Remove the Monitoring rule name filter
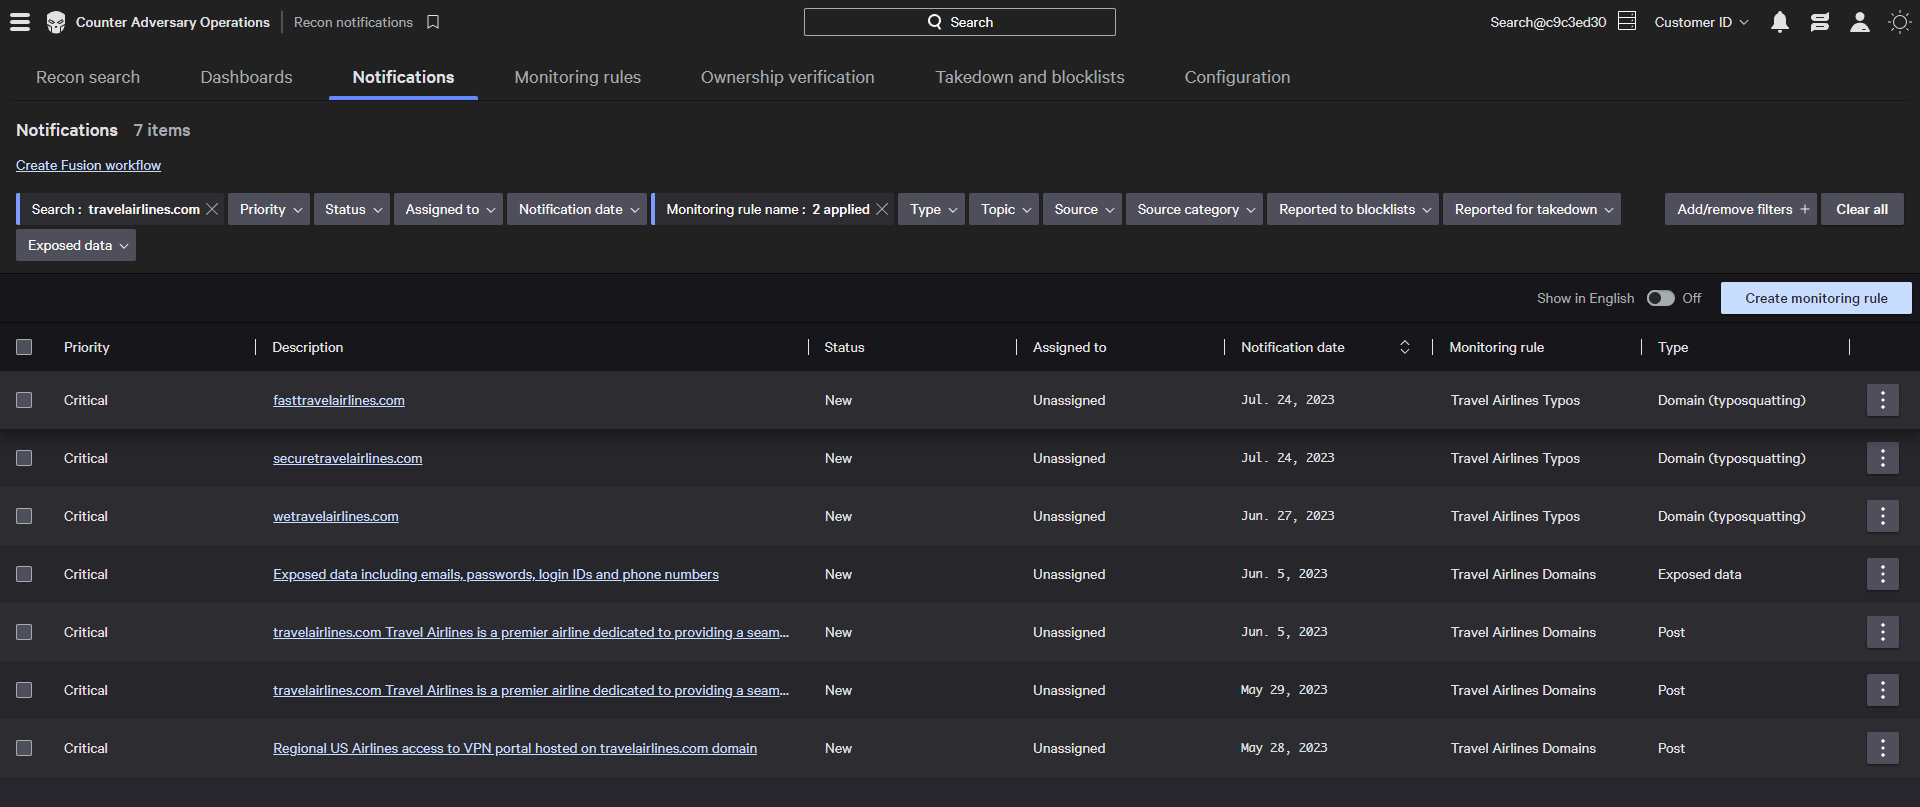 click(x=882, y=209)
